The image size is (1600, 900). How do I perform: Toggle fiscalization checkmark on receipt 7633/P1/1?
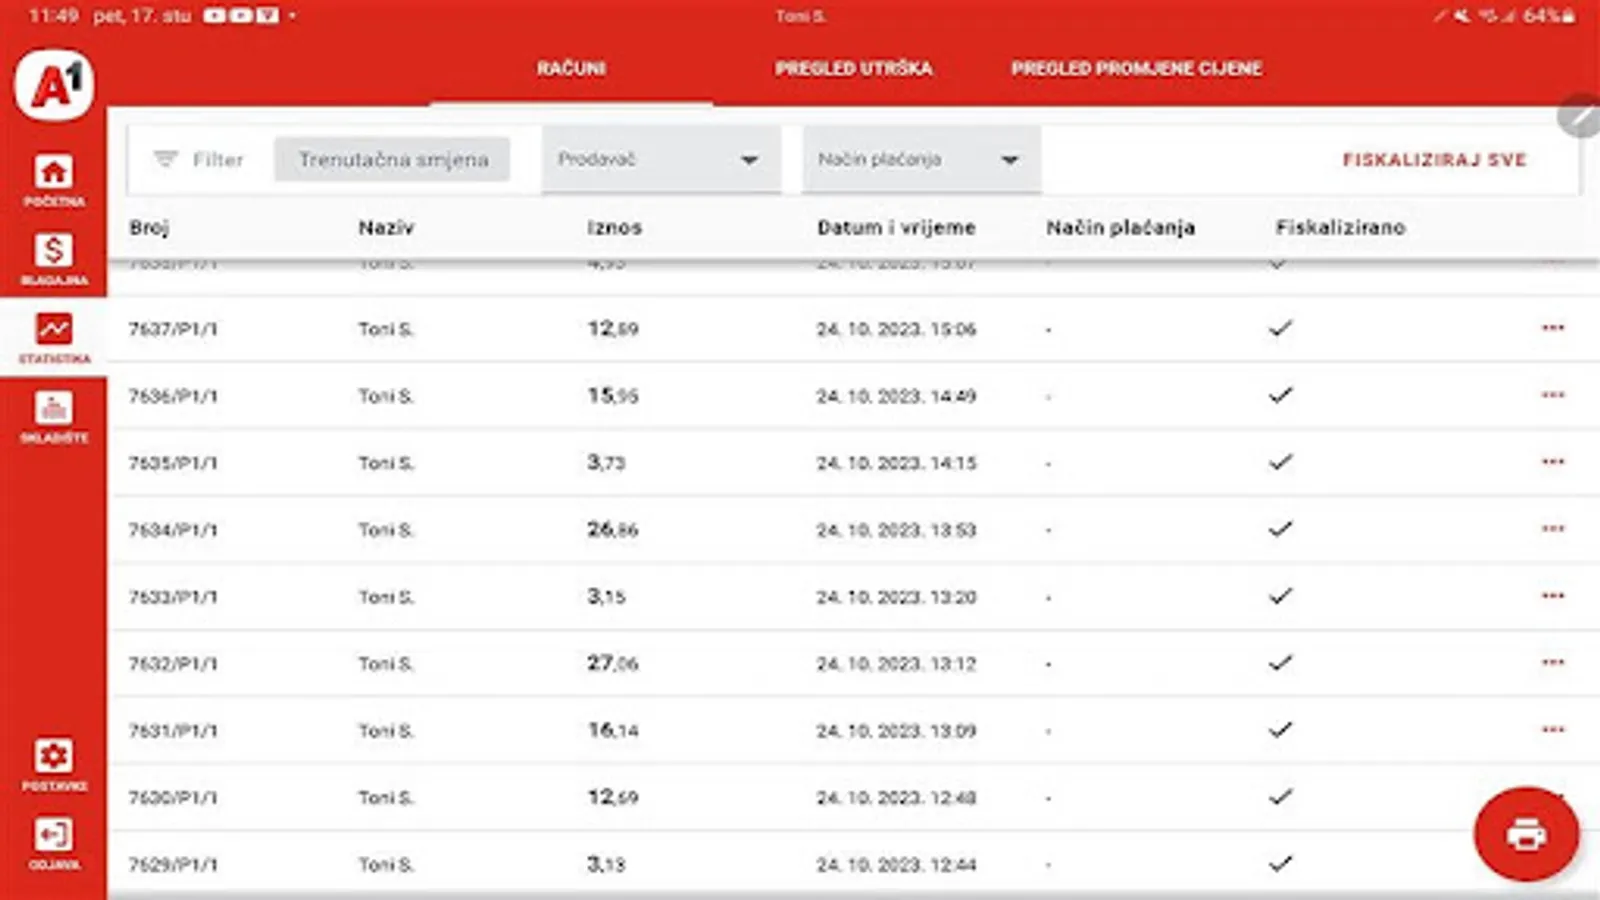click(1281, 596)
